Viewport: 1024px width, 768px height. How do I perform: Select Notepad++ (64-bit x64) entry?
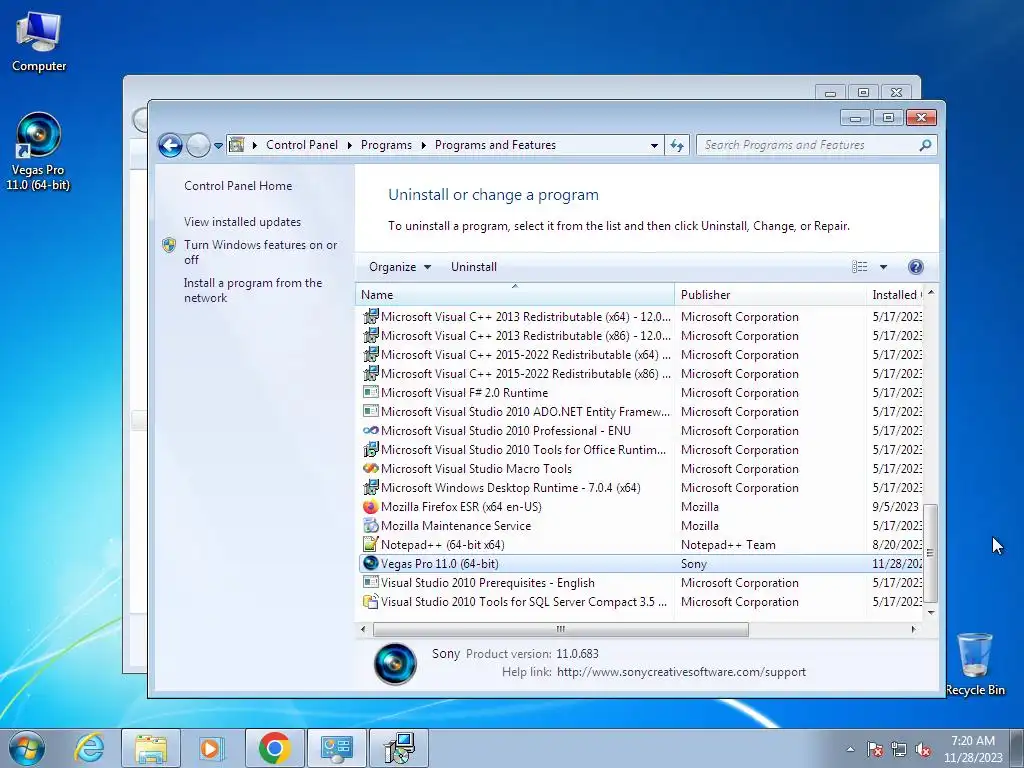pos(640,544)
